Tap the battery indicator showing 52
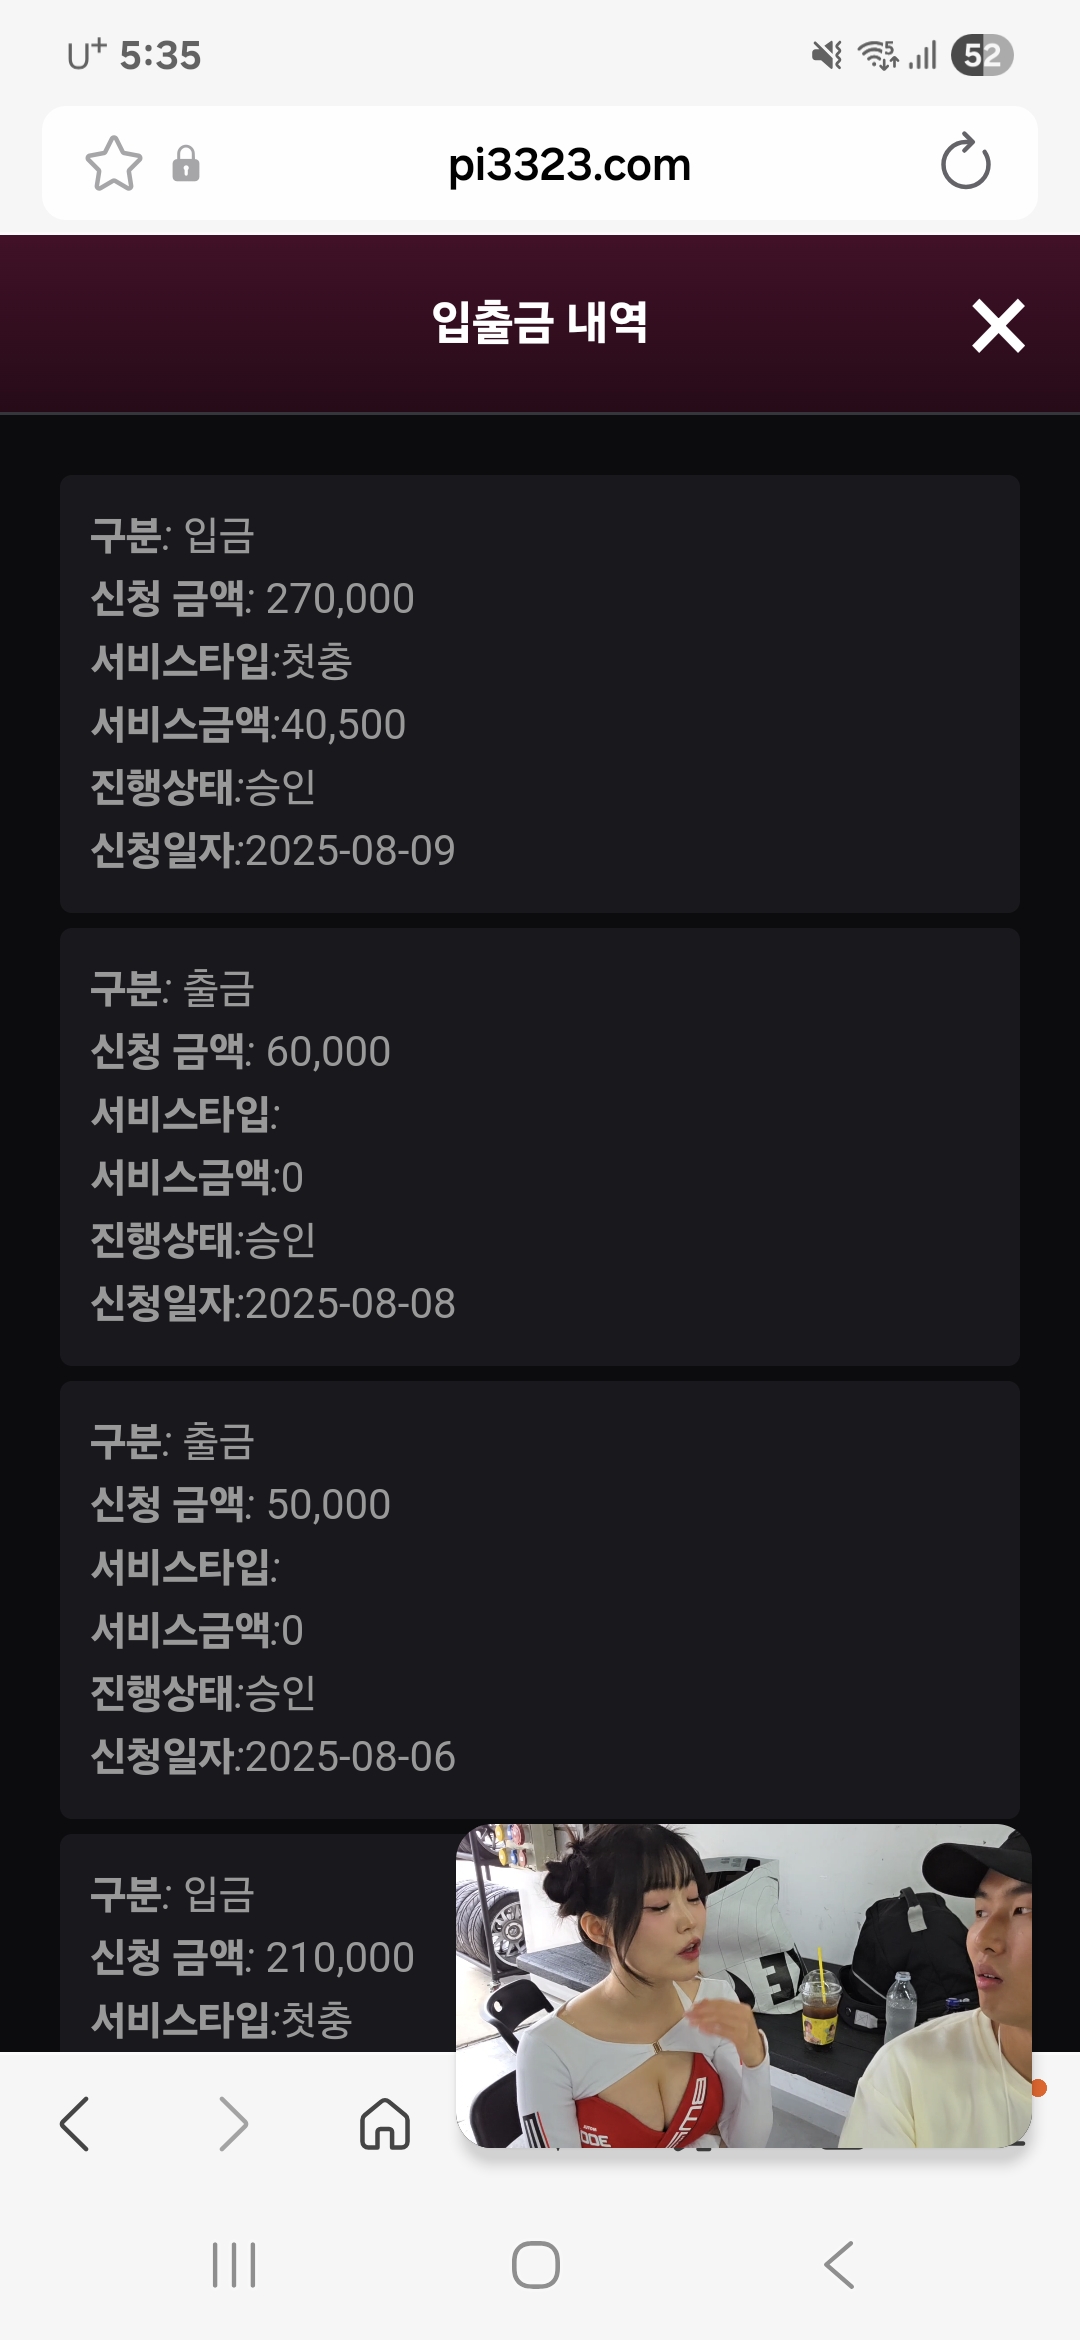Screen dimensions: 1080x2340 (982, 55)
